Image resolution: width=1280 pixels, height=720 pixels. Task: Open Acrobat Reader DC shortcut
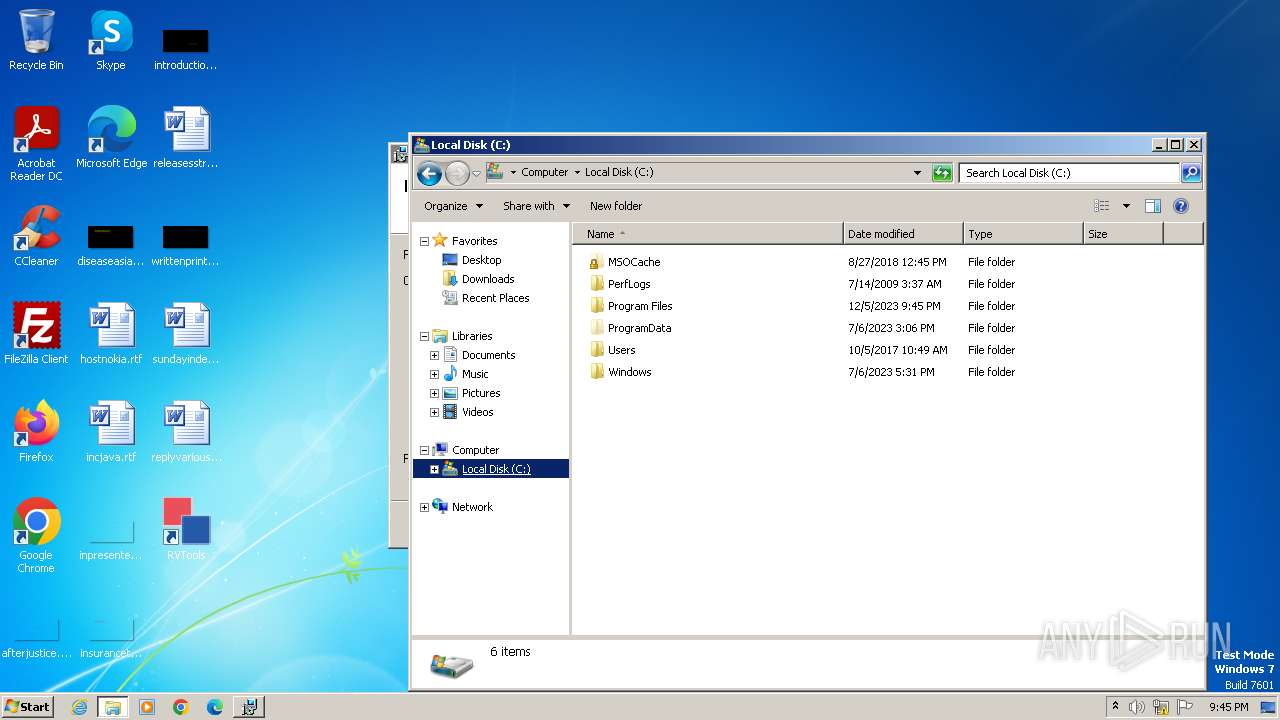(x=36, y=144)
